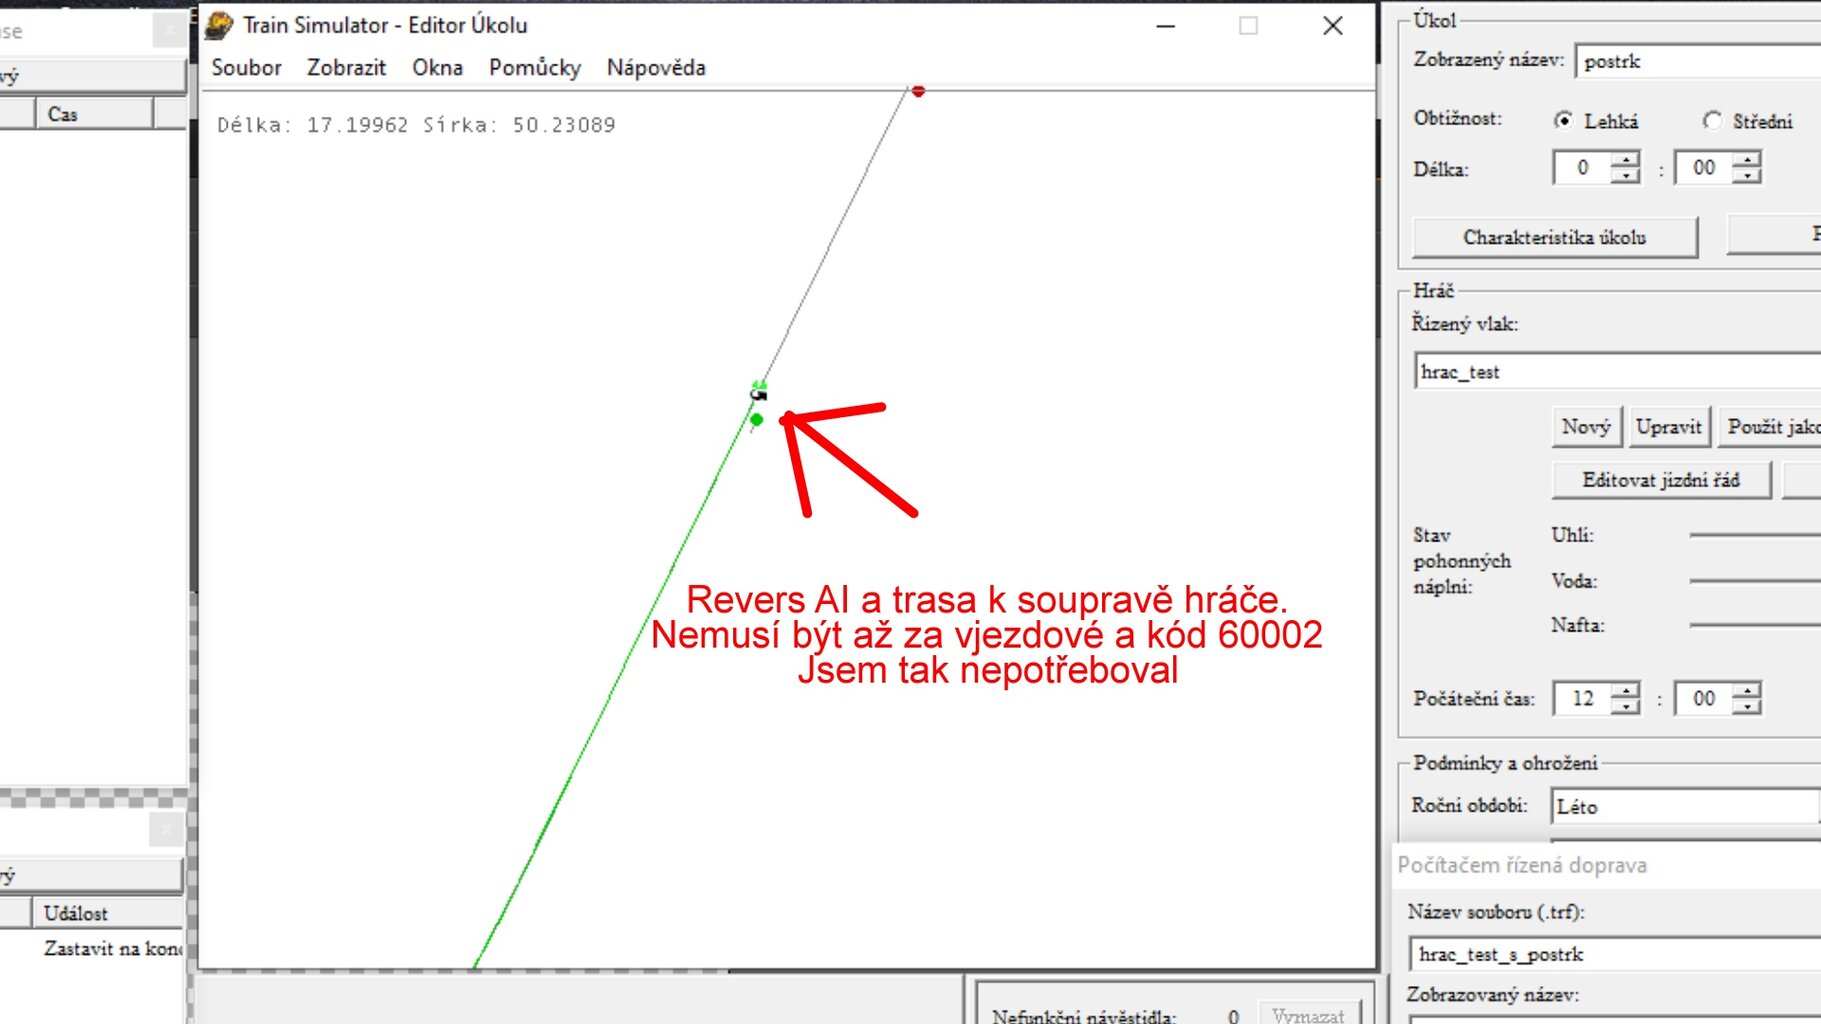Screen dimensions: 1821x1024
Task: Open the Roční období dropdown showing Léto
Action: coord(1684,806)
